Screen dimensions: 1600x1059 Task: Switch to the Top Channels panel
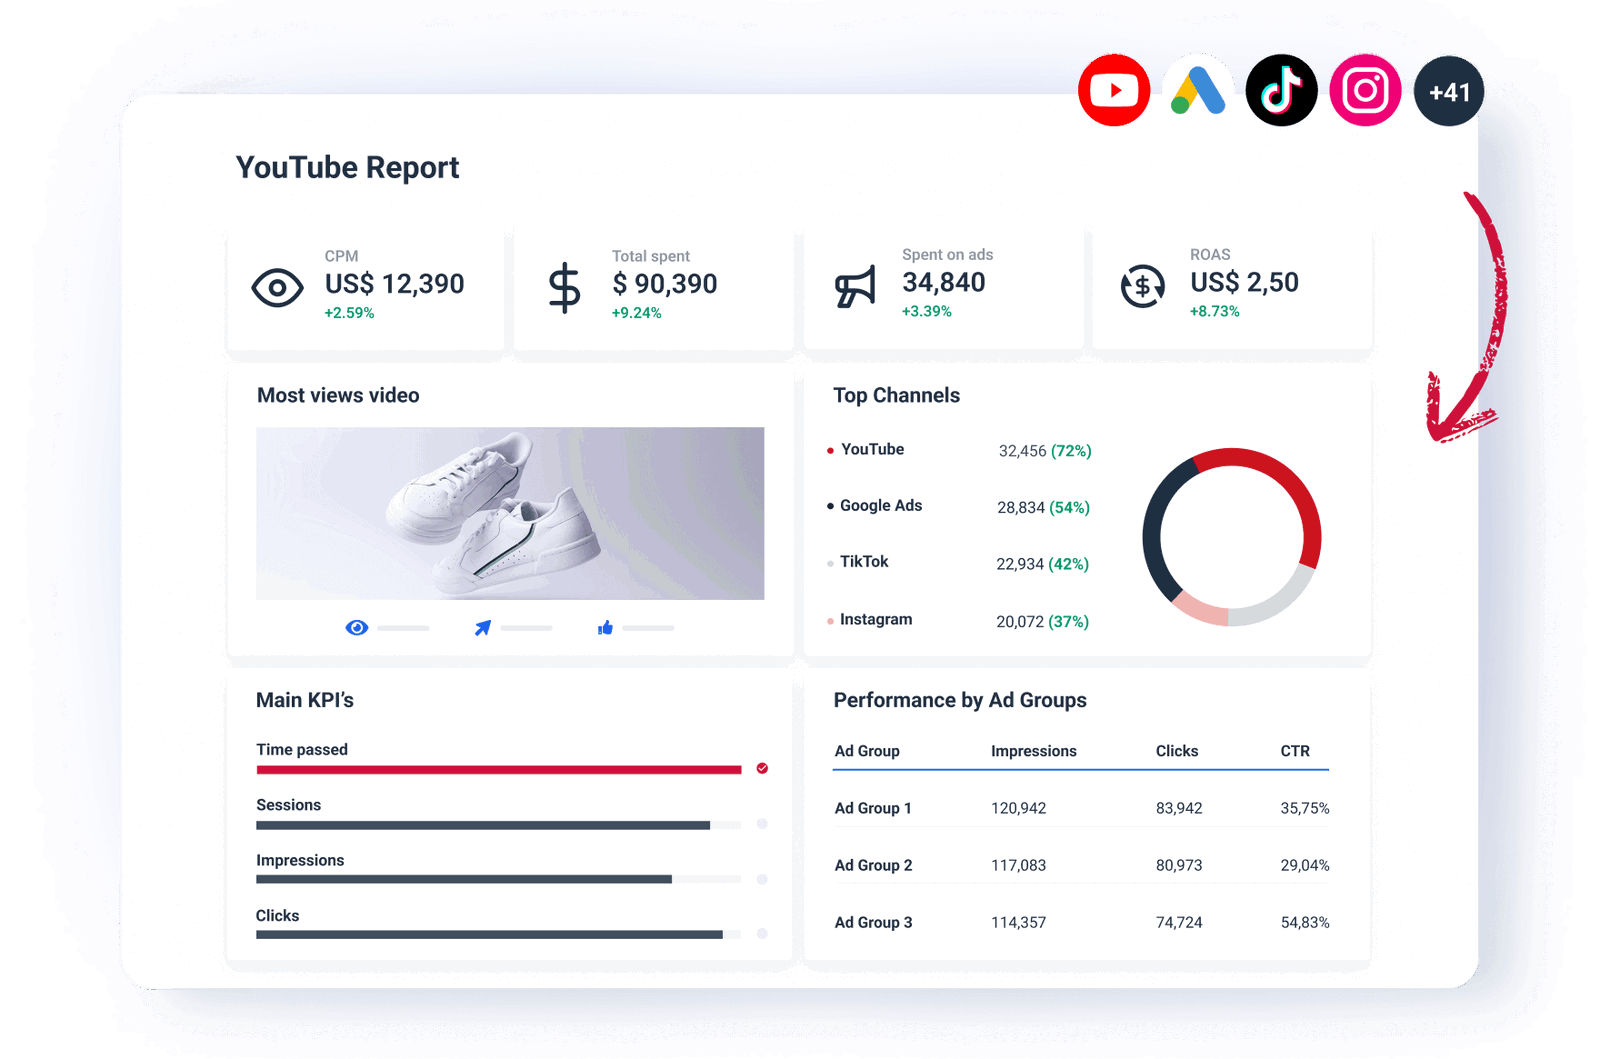click(x=897, y=395)
